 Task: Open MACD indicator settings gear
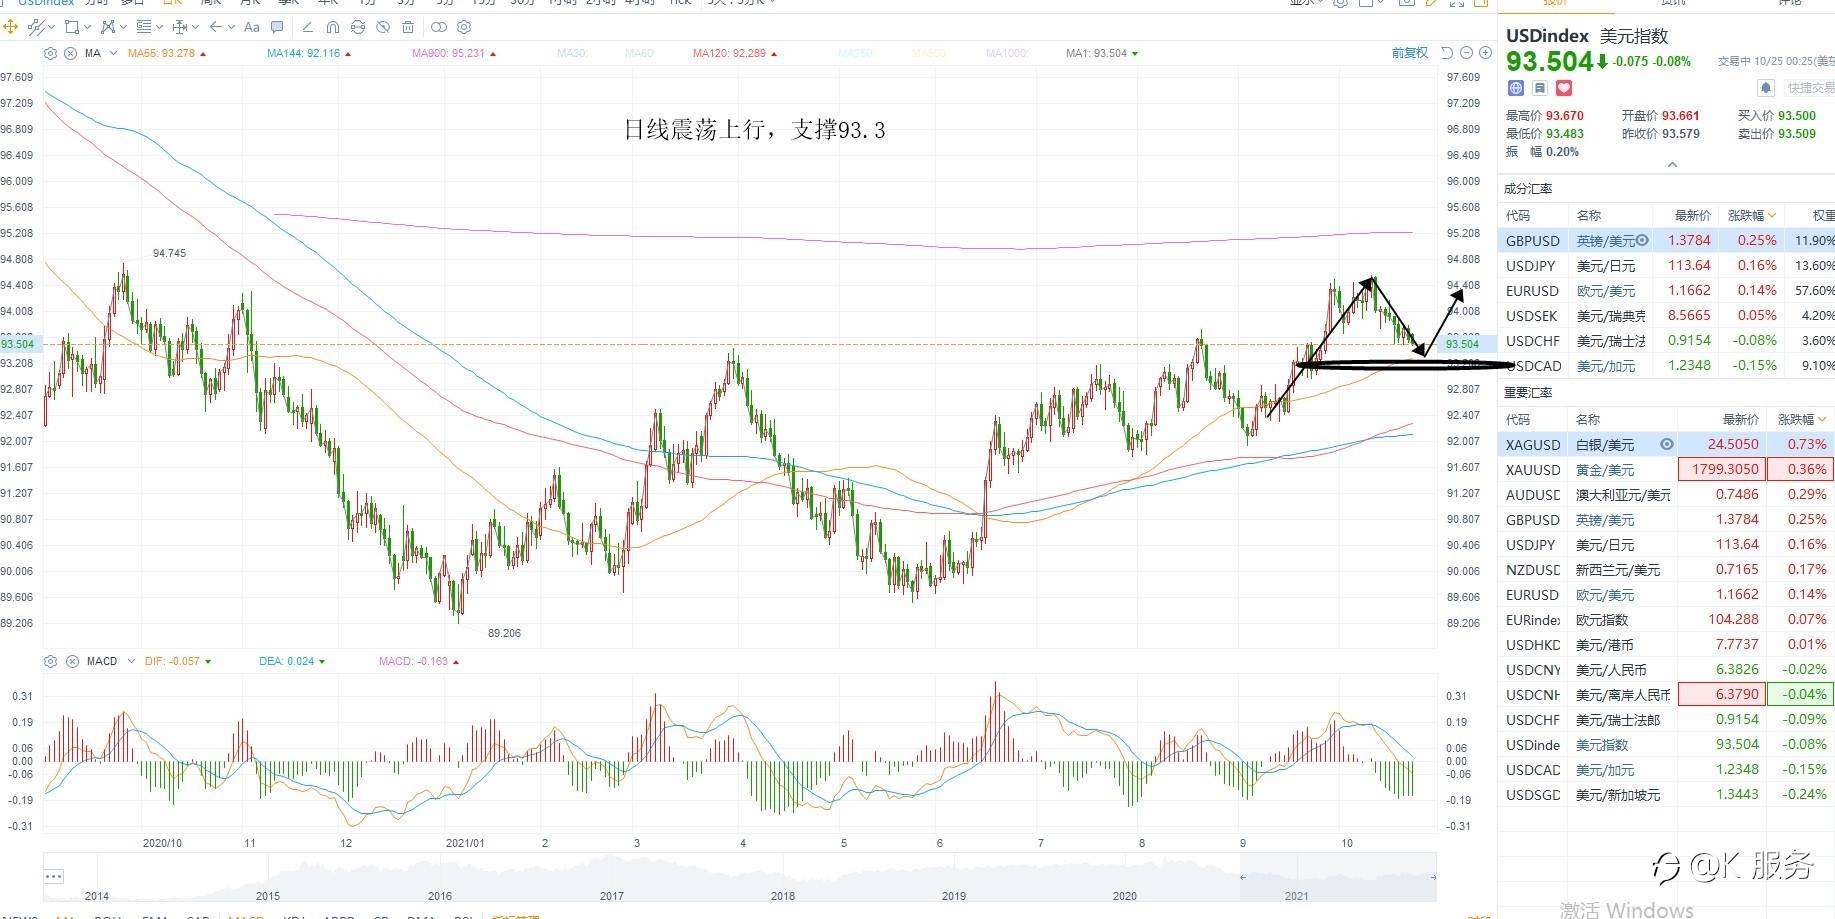click(50, 661)
